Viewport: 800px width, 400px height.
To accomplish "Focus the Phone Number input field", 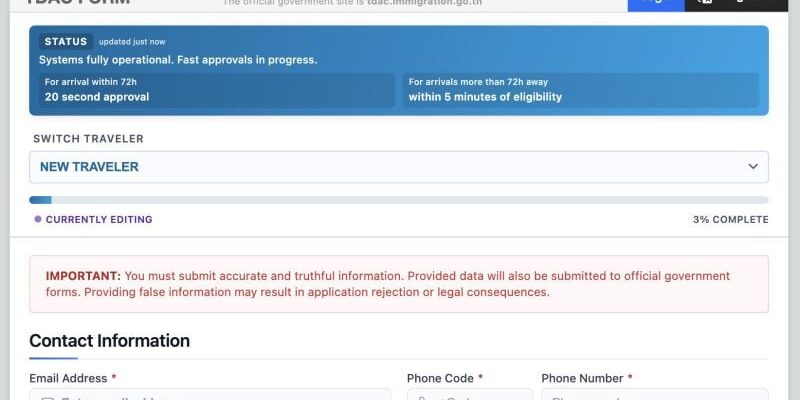I will pos(655,394).
